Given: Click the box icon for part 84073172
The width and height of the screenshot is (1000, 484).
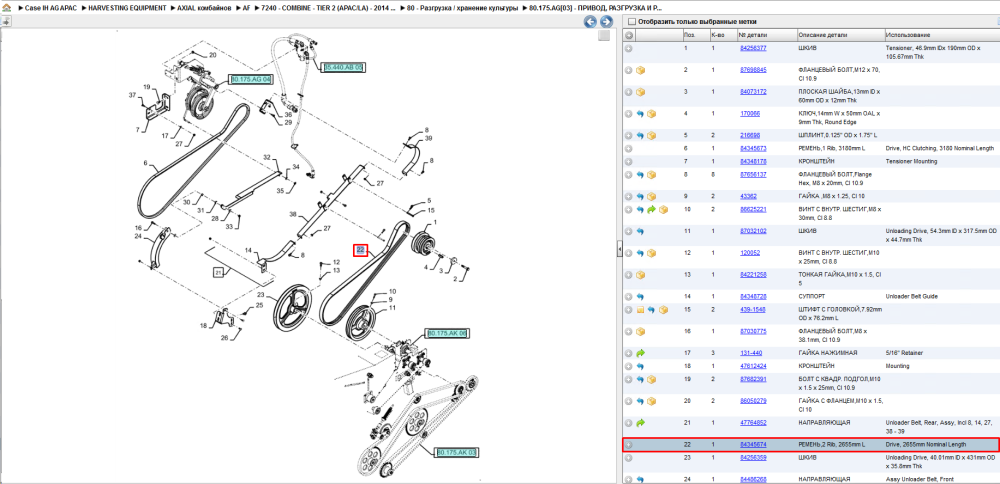Looking at the screenshot, I should (641, 92).
